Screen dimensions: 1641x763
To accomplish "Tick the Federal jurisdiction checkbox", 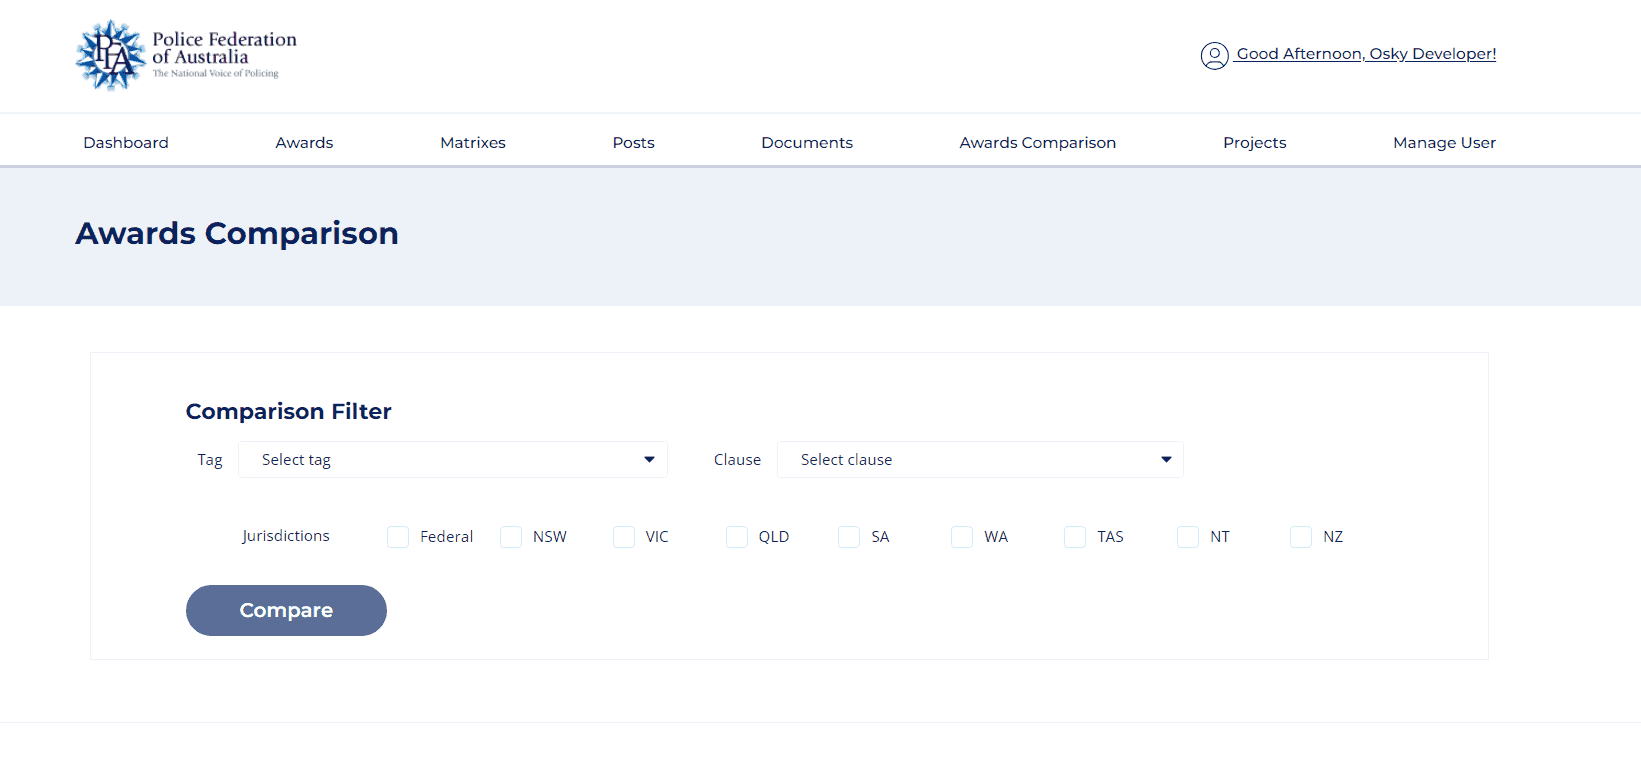I will pyautogui.click(x=398, y=537).
